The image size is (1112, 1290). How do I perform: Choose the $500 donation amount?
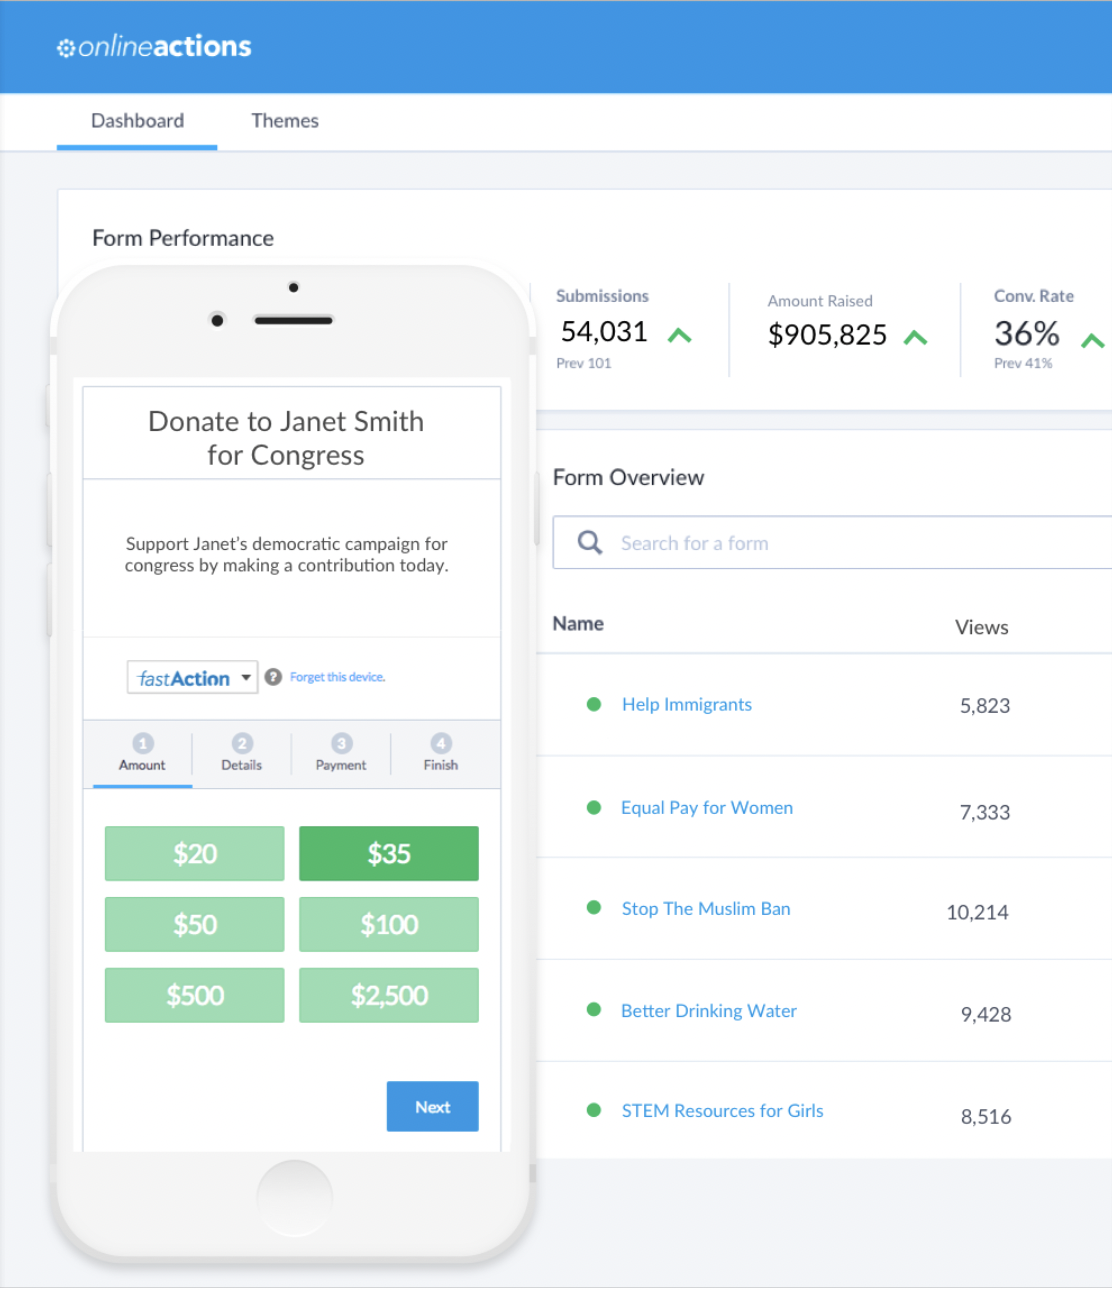tap(195, 995)
